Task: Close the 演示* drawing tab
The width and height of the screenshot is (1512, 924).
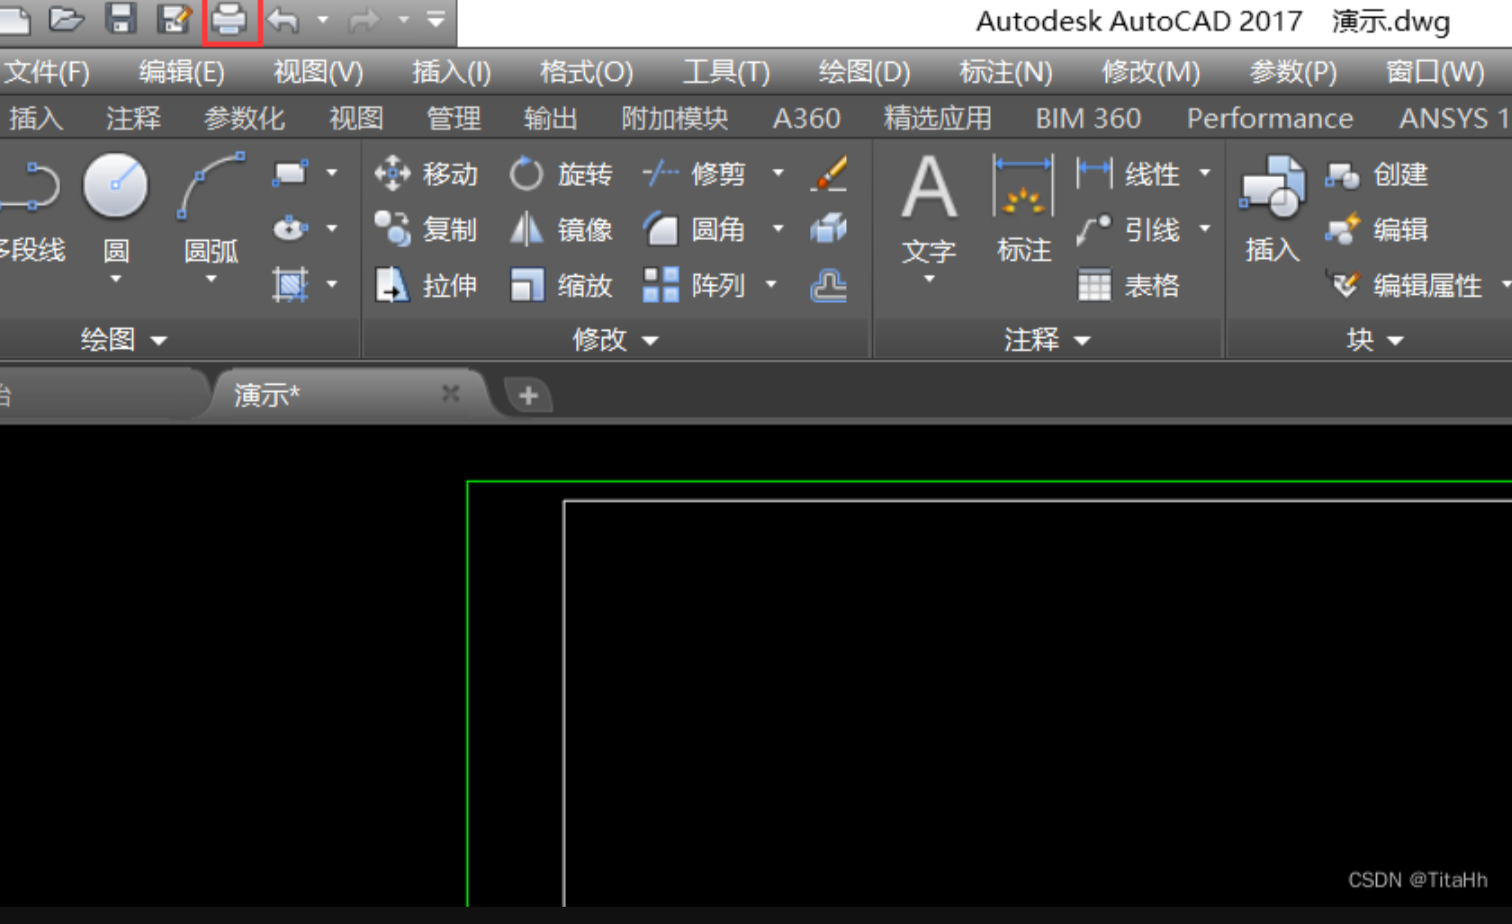Action: point(451,394)
